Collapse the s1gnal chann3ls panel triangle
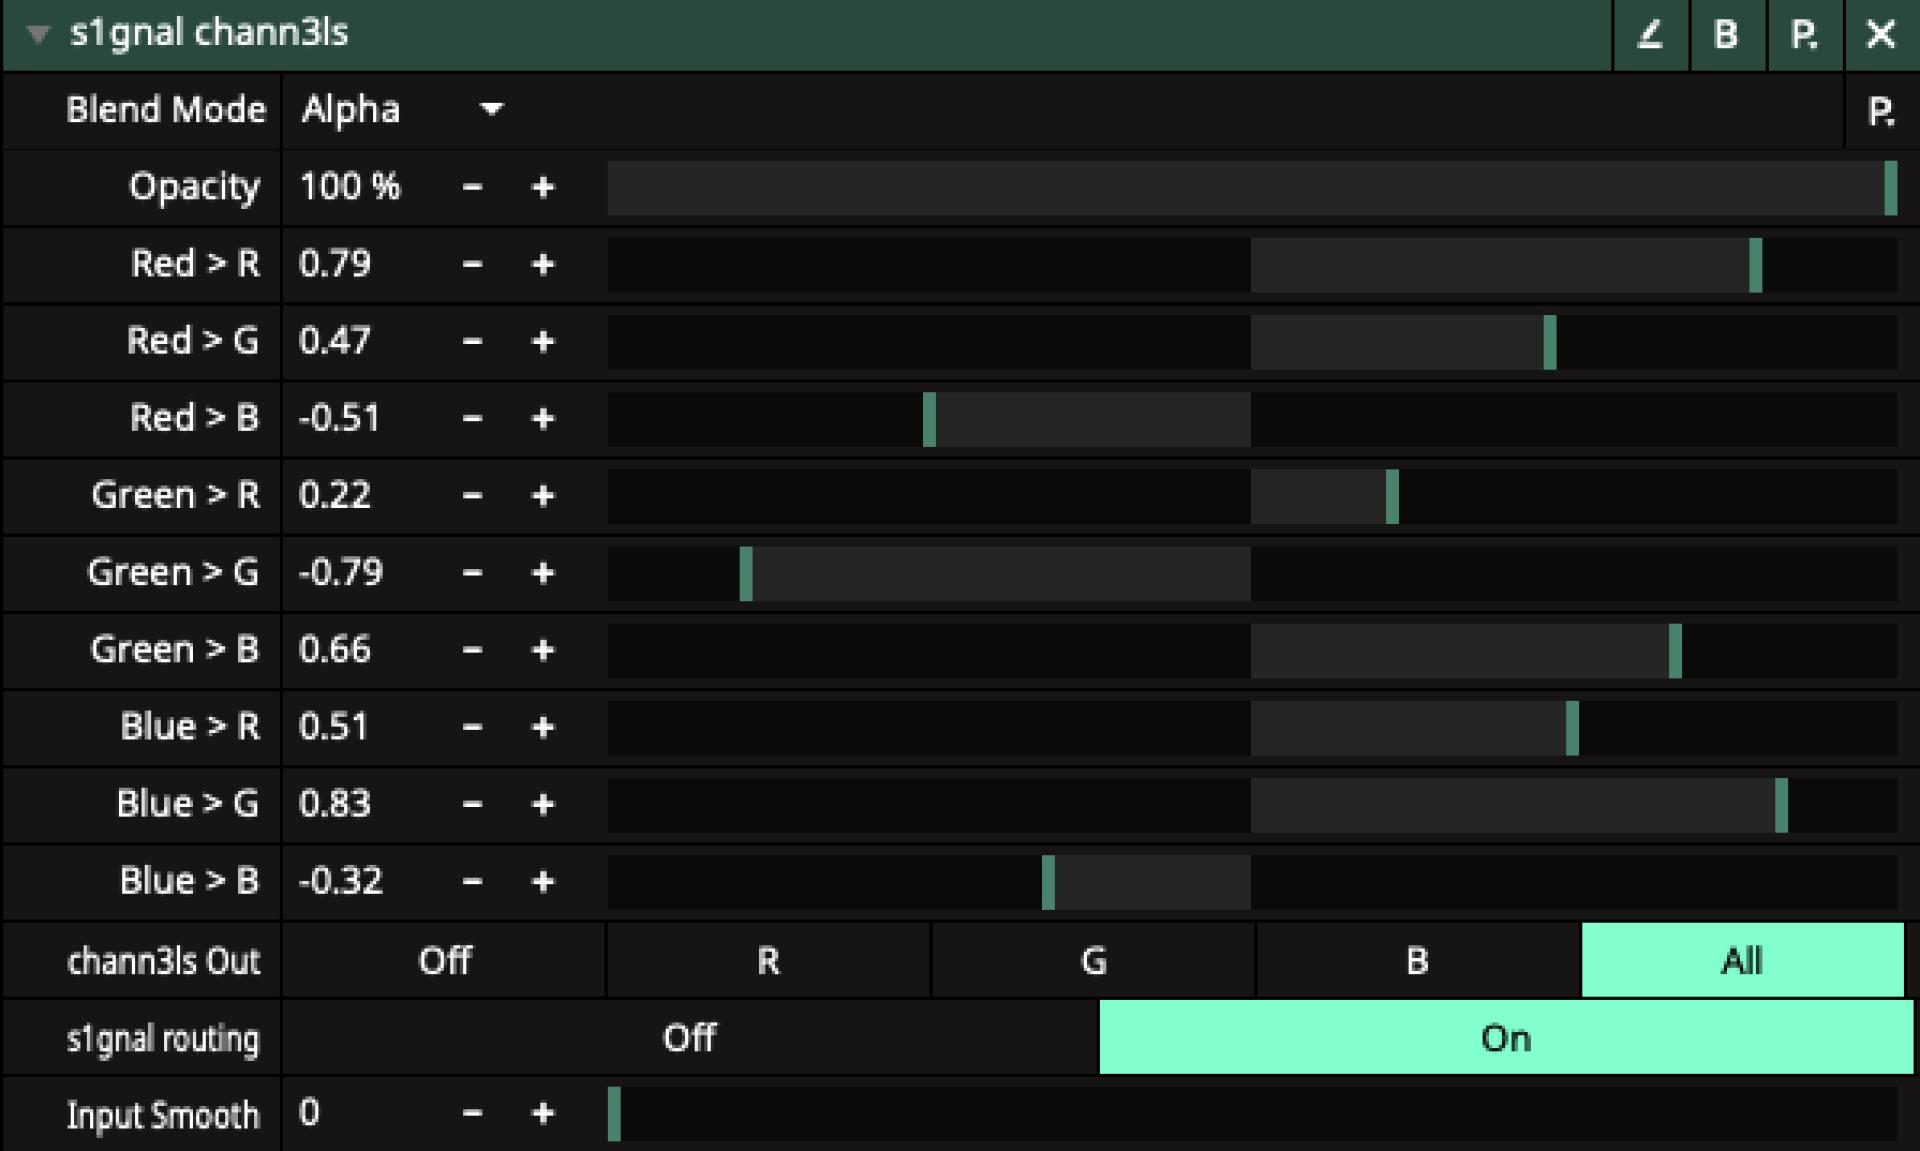This screenshot has height=1151, width=1920. 38,34
